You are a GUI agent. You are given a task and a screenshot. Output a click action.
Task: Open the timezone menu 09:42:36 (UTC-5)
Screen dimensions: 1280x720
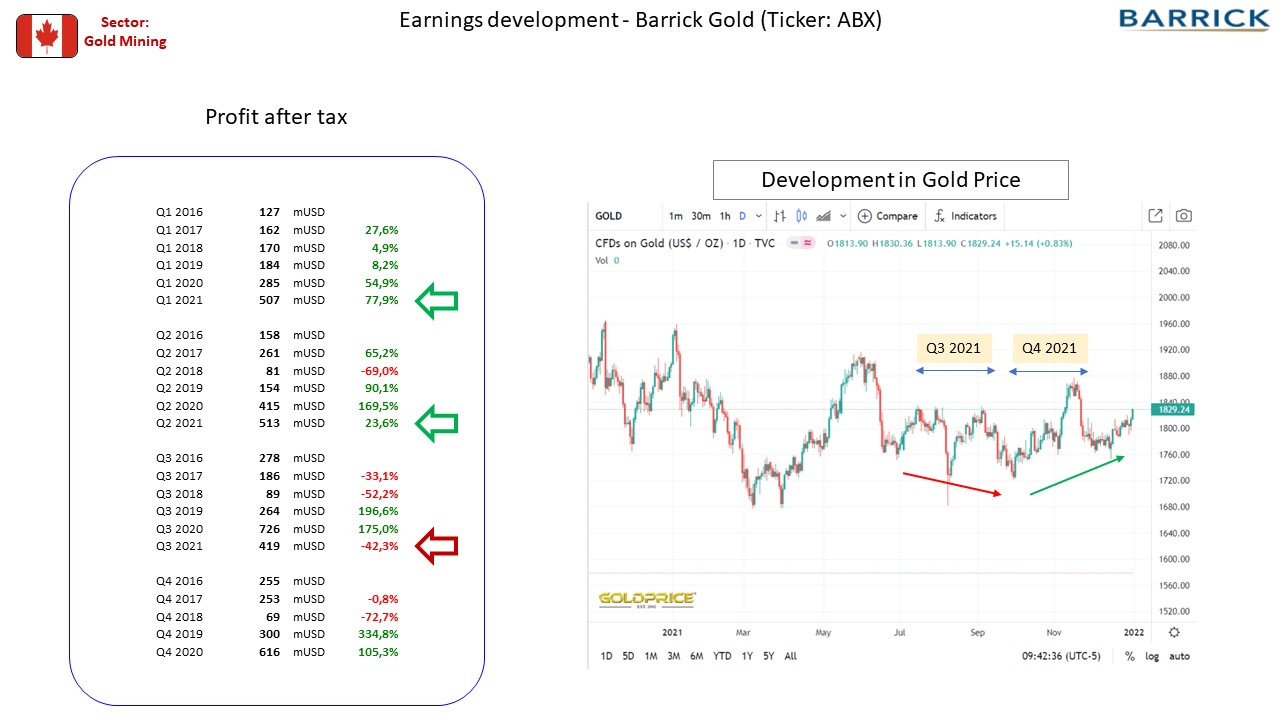coord(1059,656)
